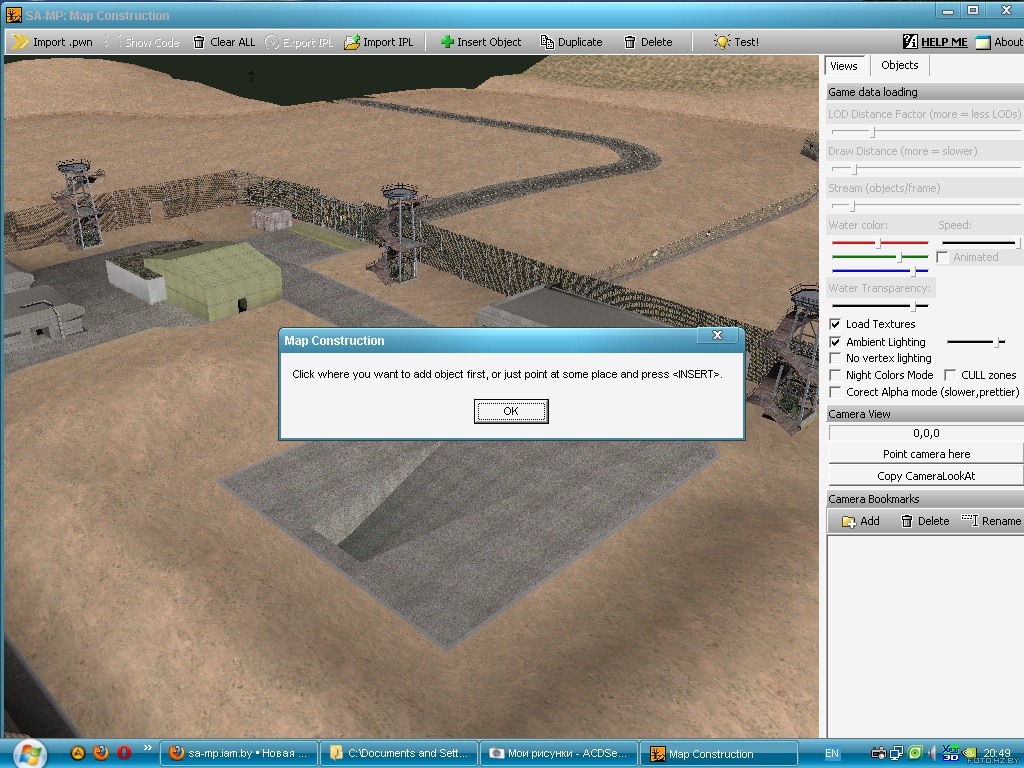Screen dimensions: 1024x768
Task: Click the empty Camera Bookmarks list
Action: (x=924, y=637)
